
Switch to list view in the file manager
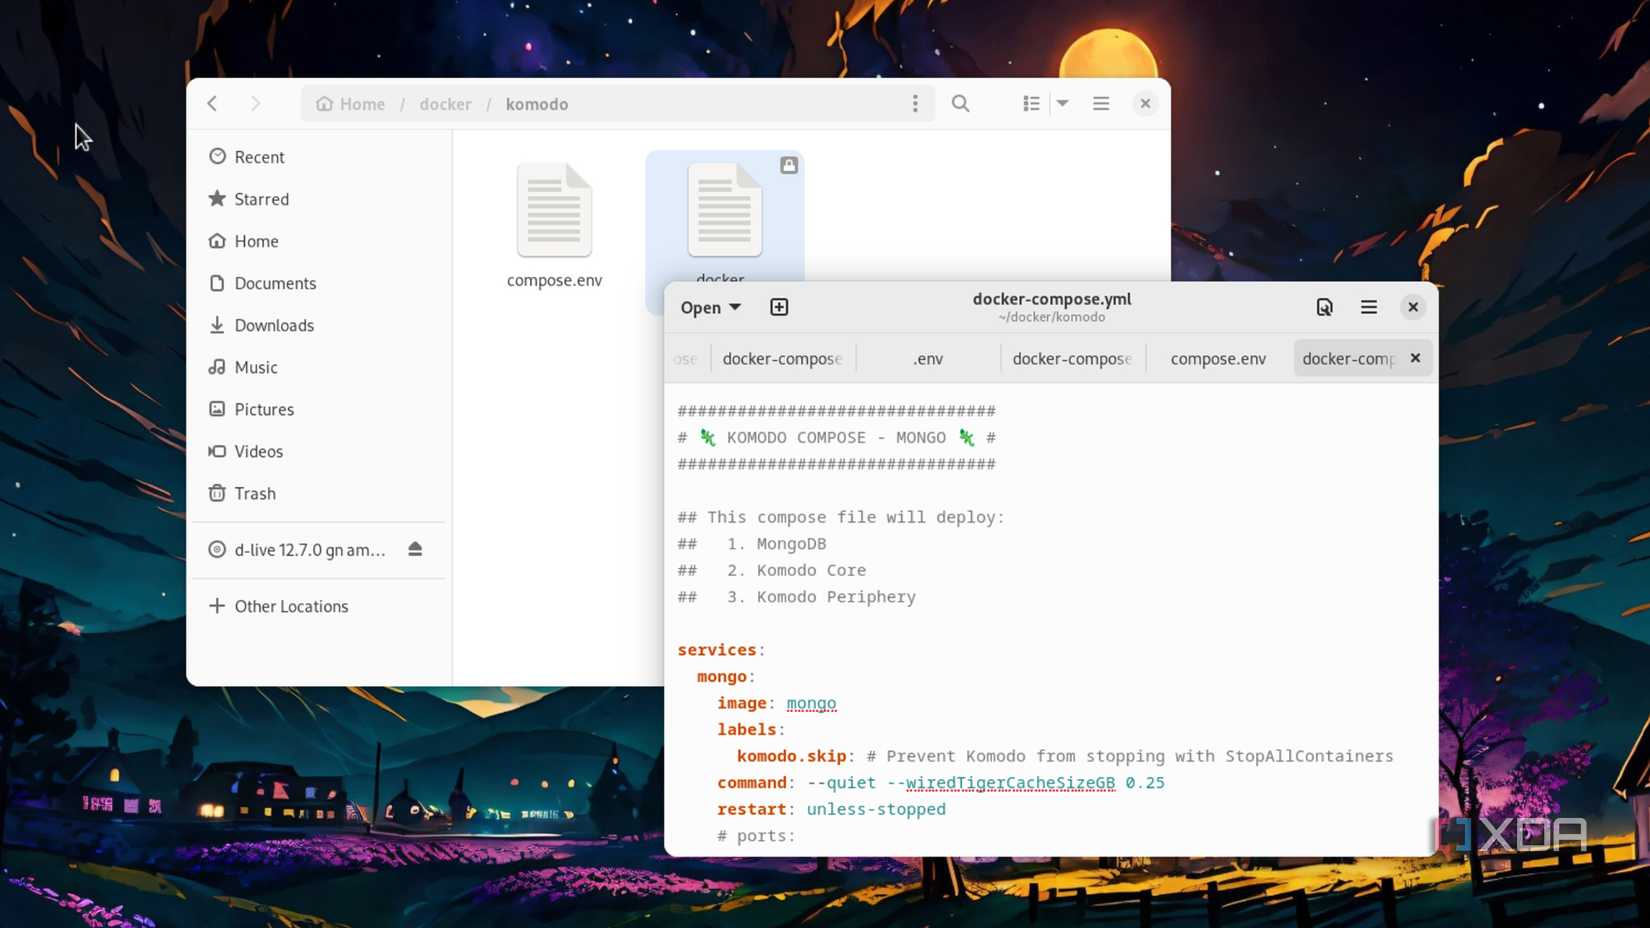coord(1030,103)
